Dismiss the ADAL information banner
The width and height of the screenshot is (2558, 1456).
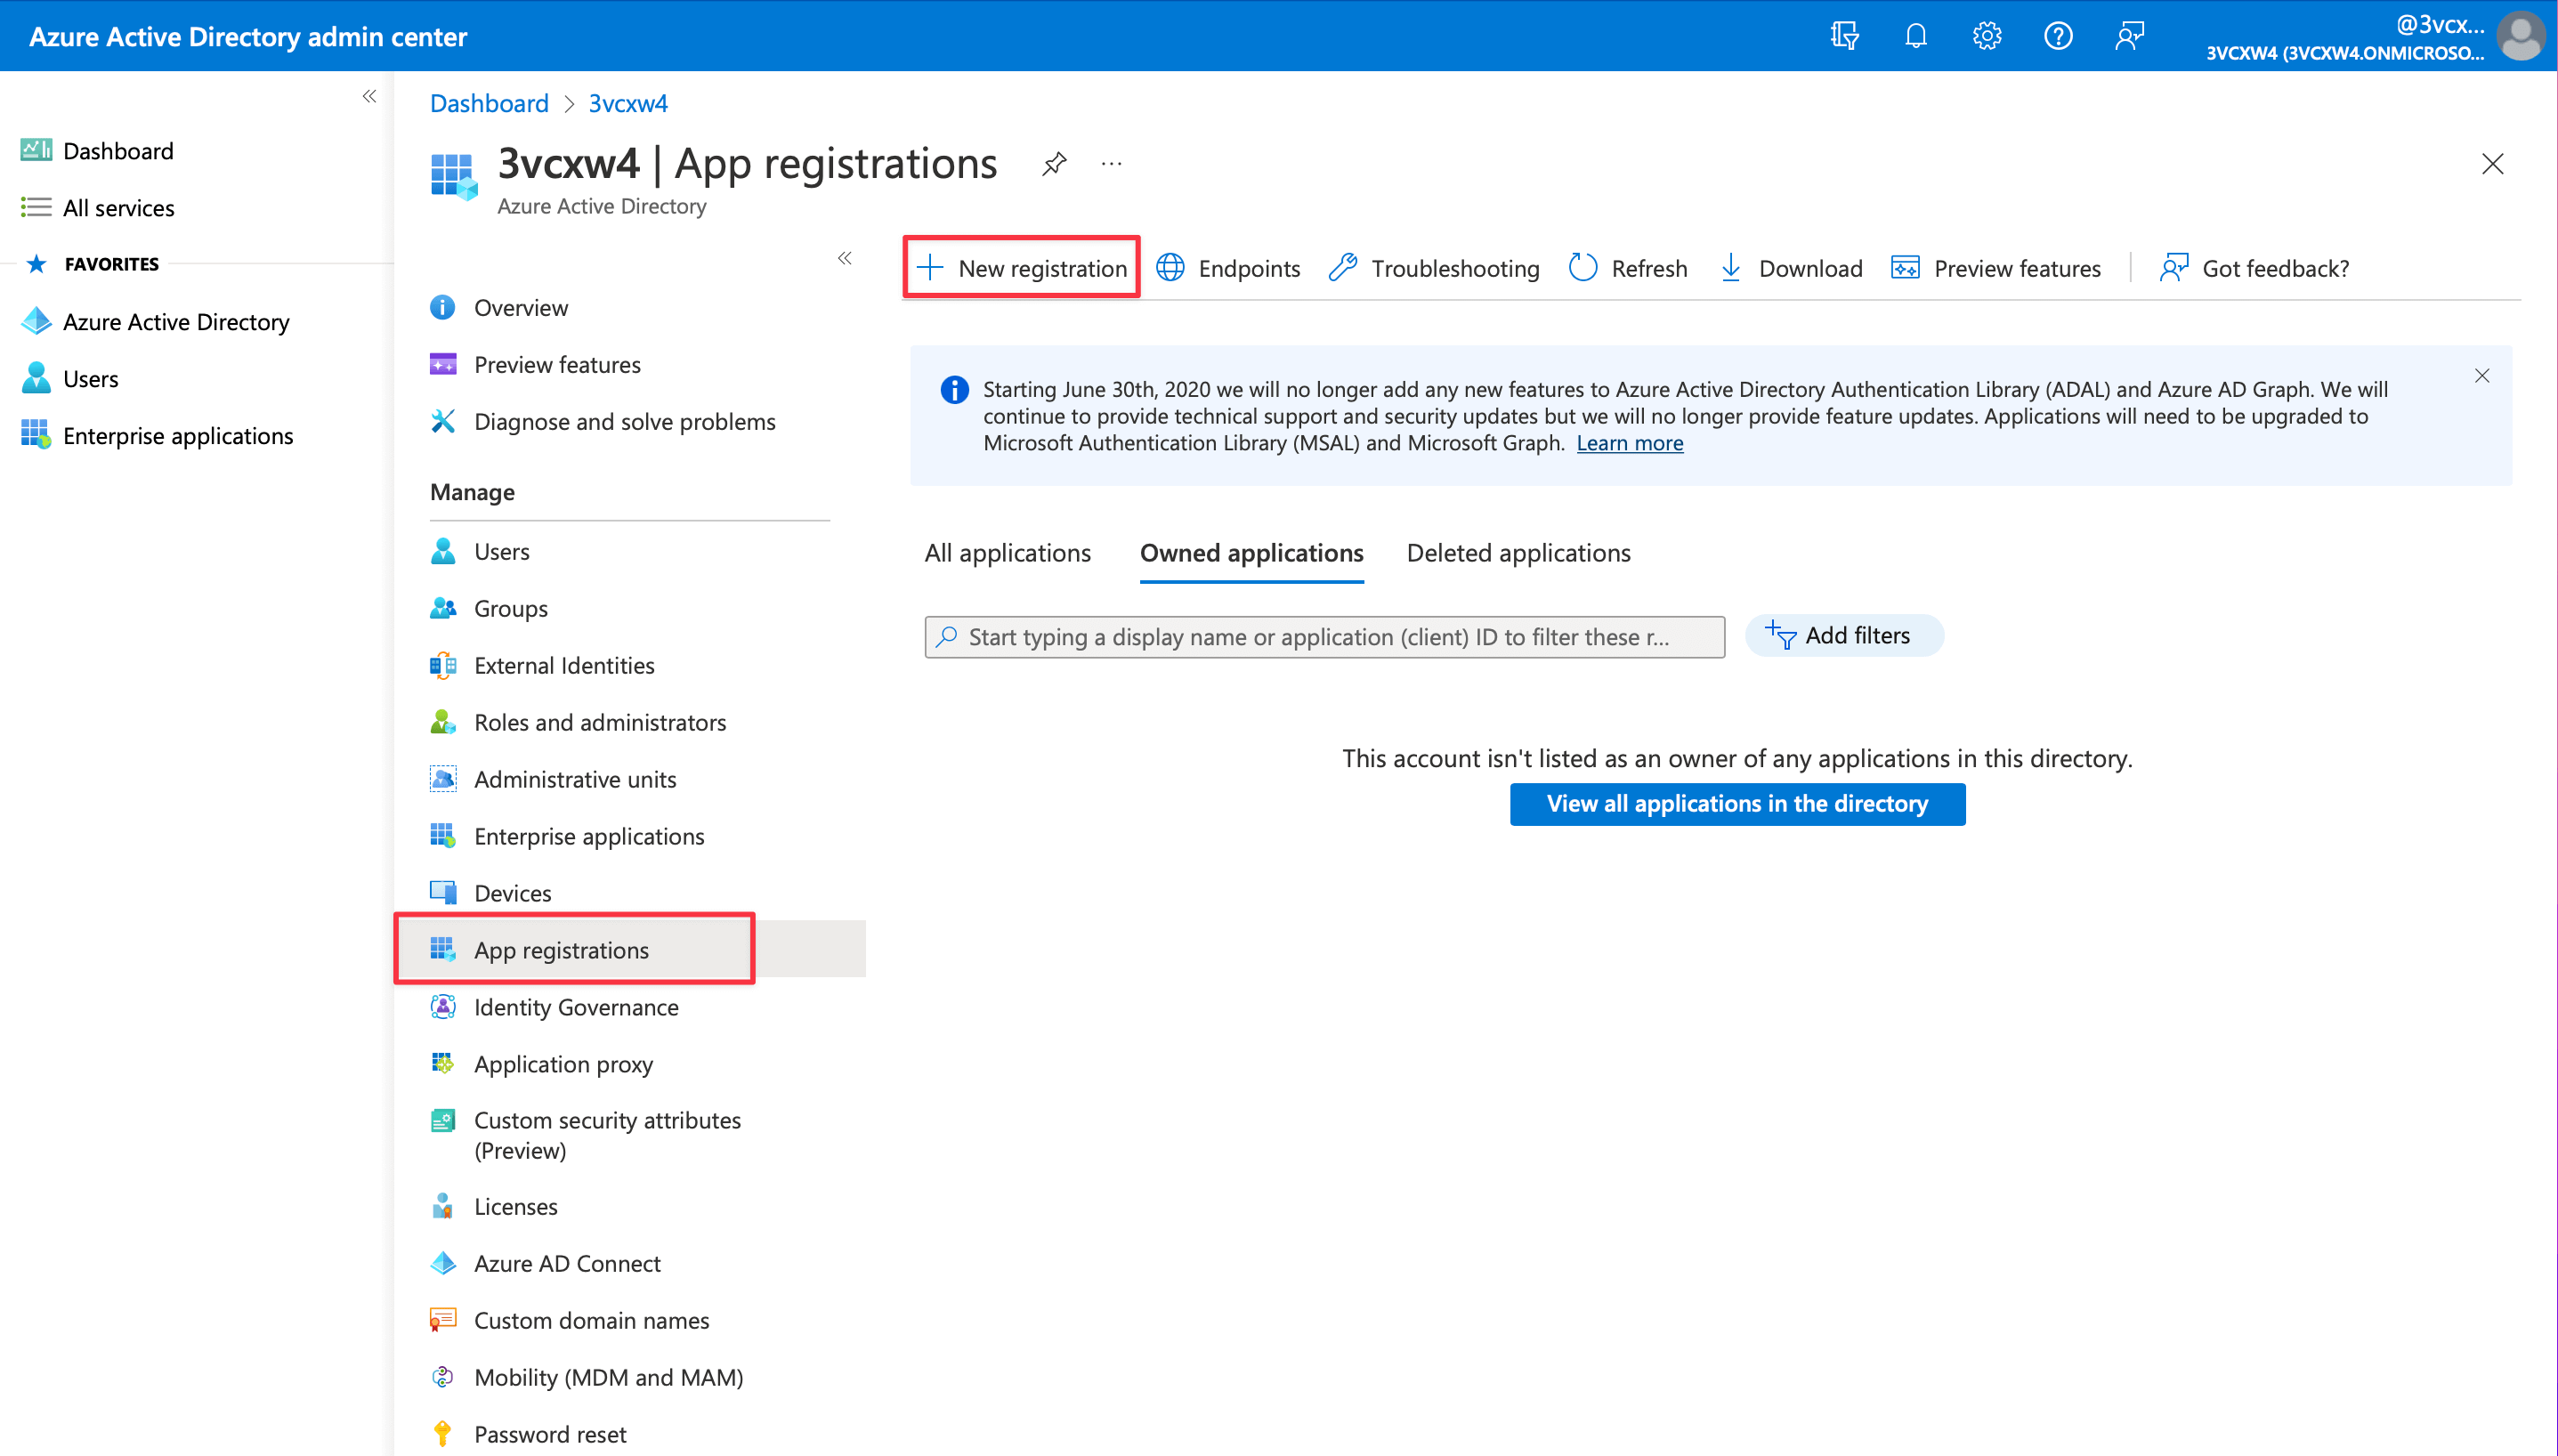point(2482,376)
